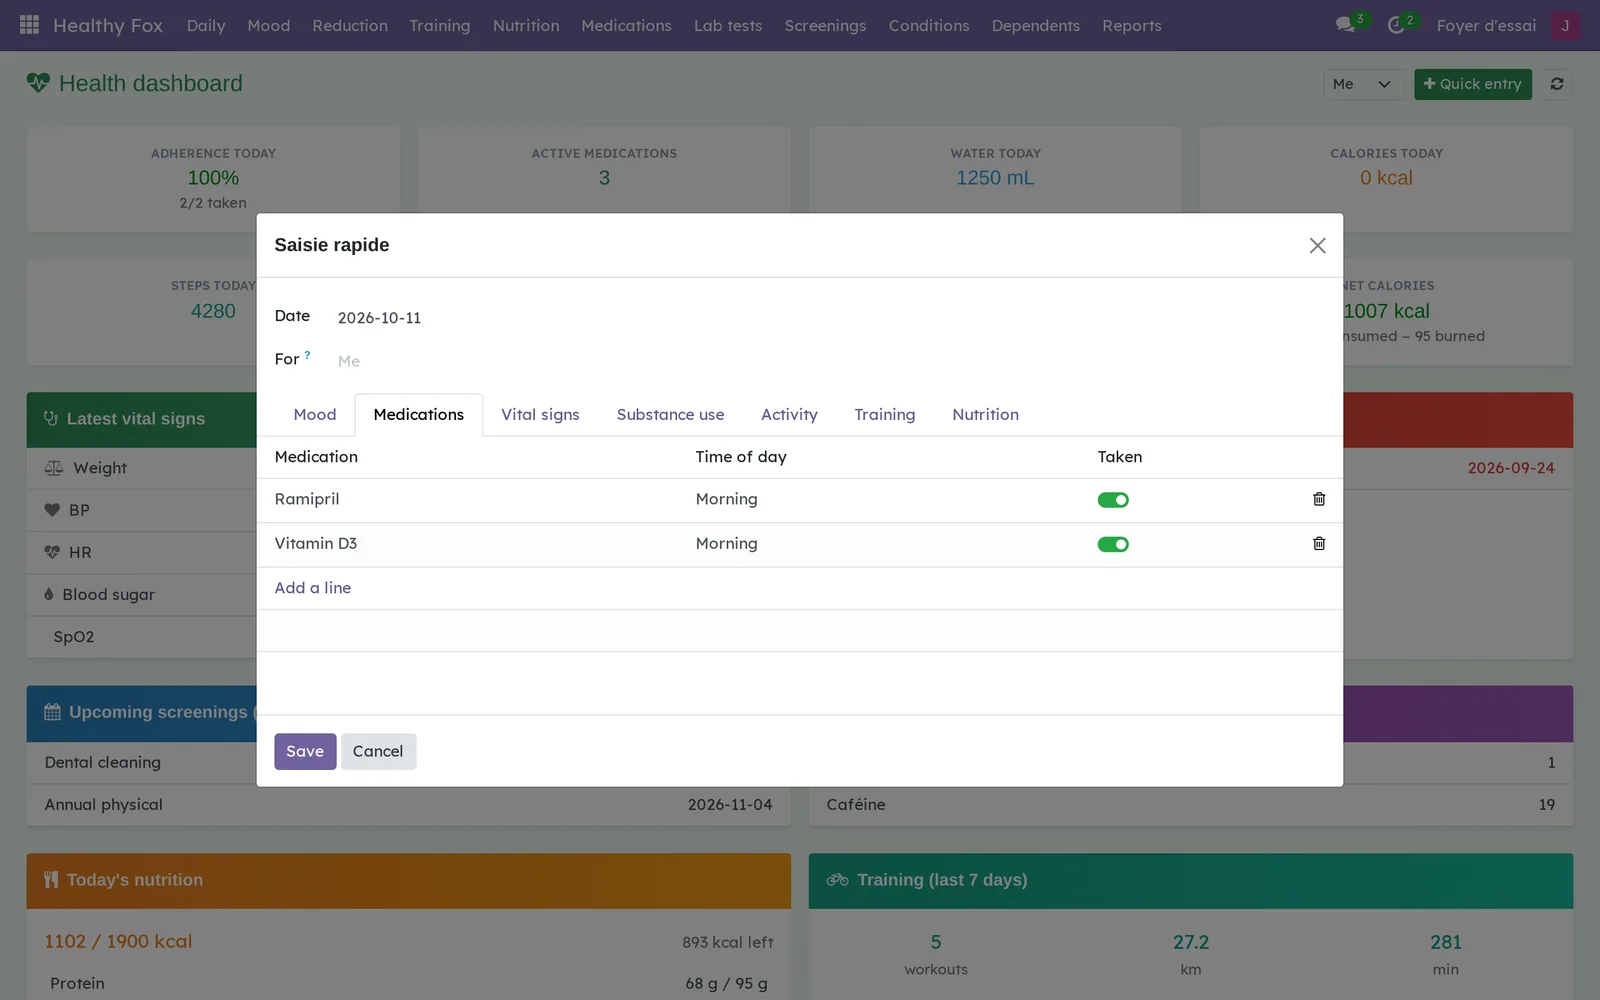Viewport: 1600px width, 1000px height.
Task: Click the Blood sugar droplet icon
Action: [49, 594]
